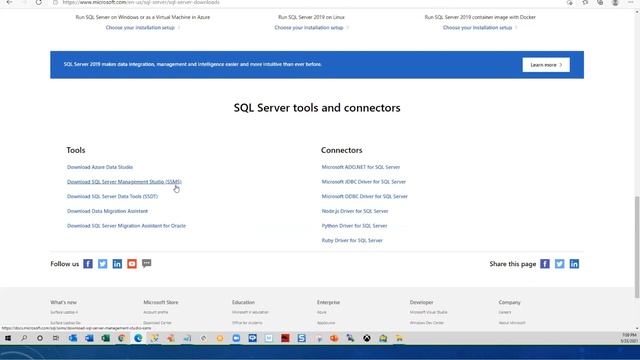Download SQL Server Data Tools (SSDT)
The image size is (640, 360).
(112, 196)
